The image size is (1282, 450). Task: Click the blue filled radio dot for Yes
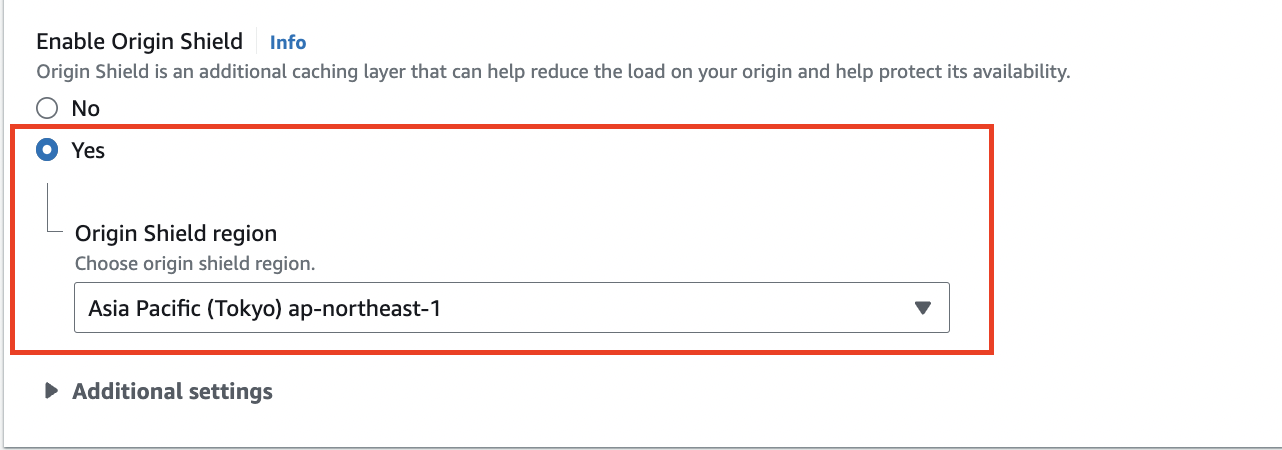pyautogui.click(x=47, y=150)
